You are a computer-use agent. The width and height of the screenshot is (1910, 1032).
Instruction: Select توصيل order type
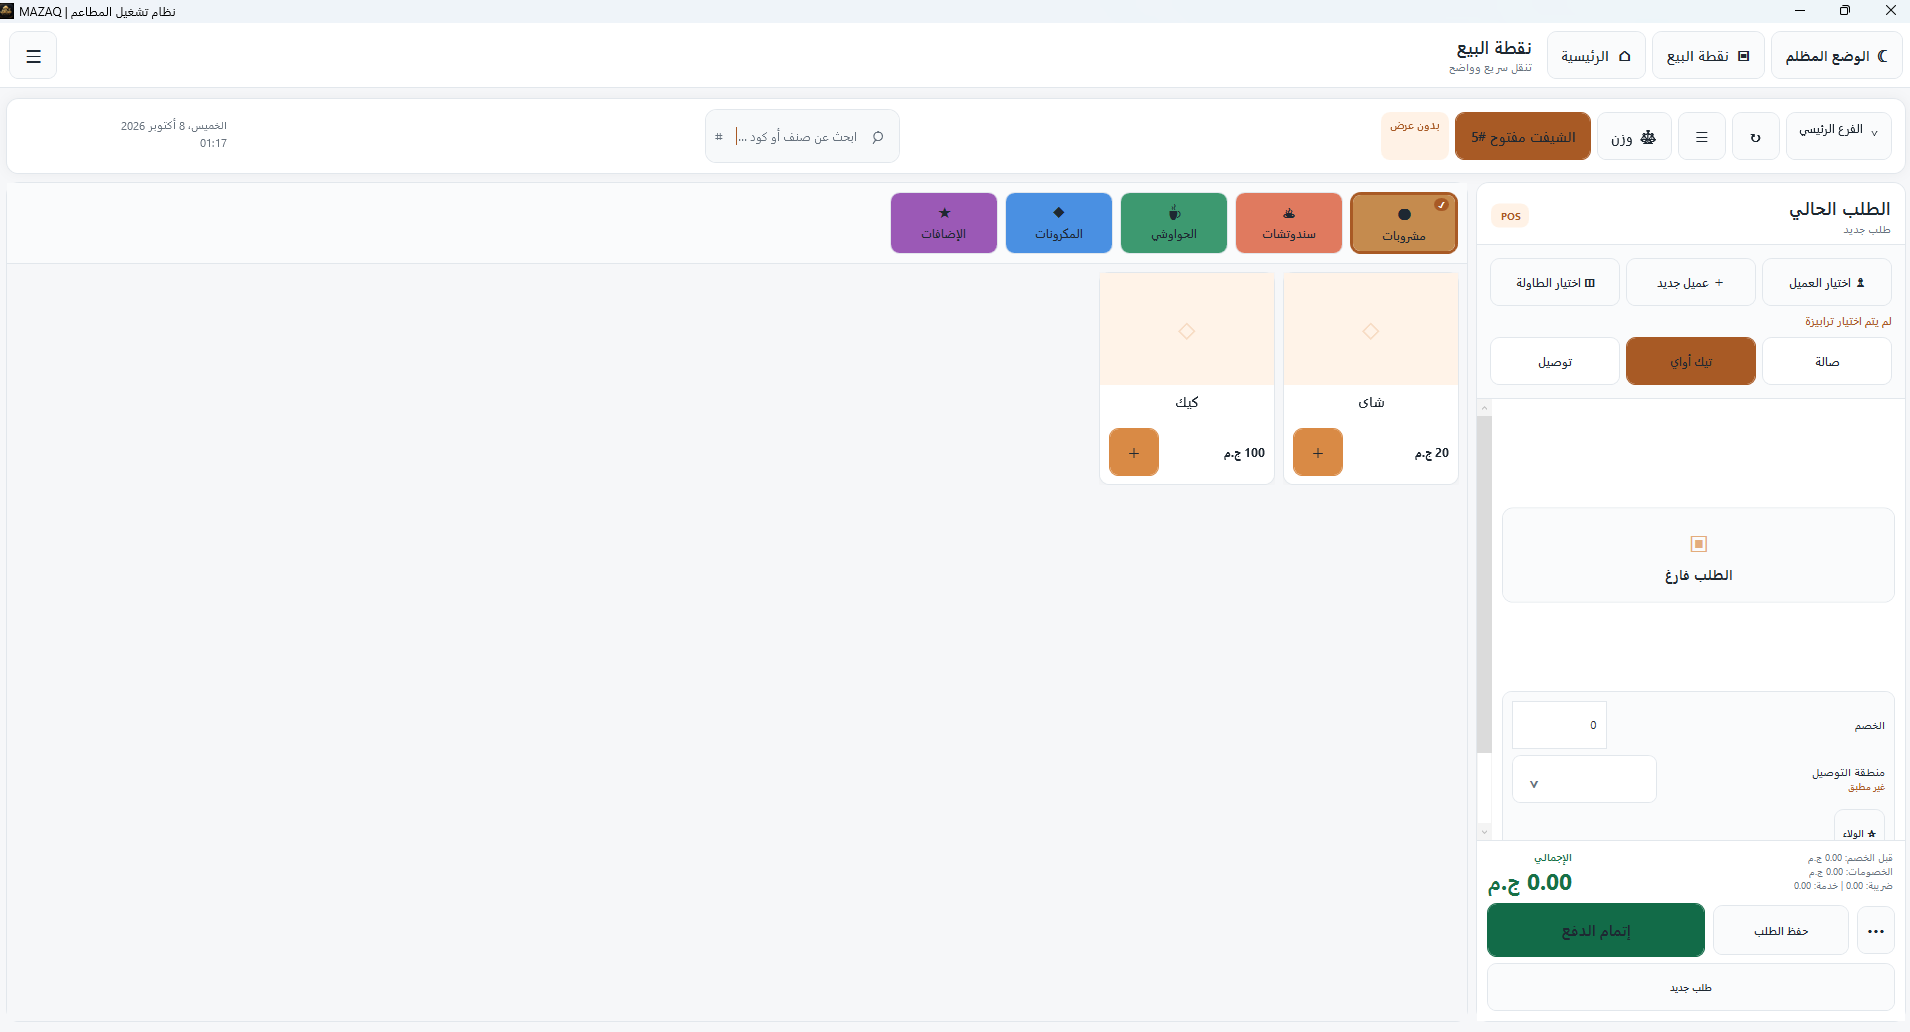point(1555,361)
